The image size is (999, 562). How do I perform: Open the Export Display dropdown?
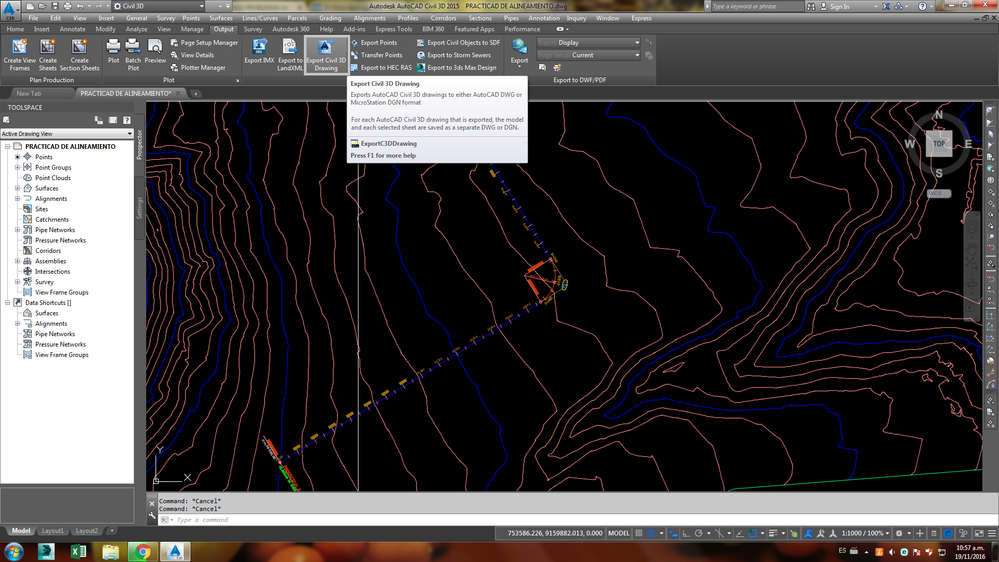pos(588,43)
